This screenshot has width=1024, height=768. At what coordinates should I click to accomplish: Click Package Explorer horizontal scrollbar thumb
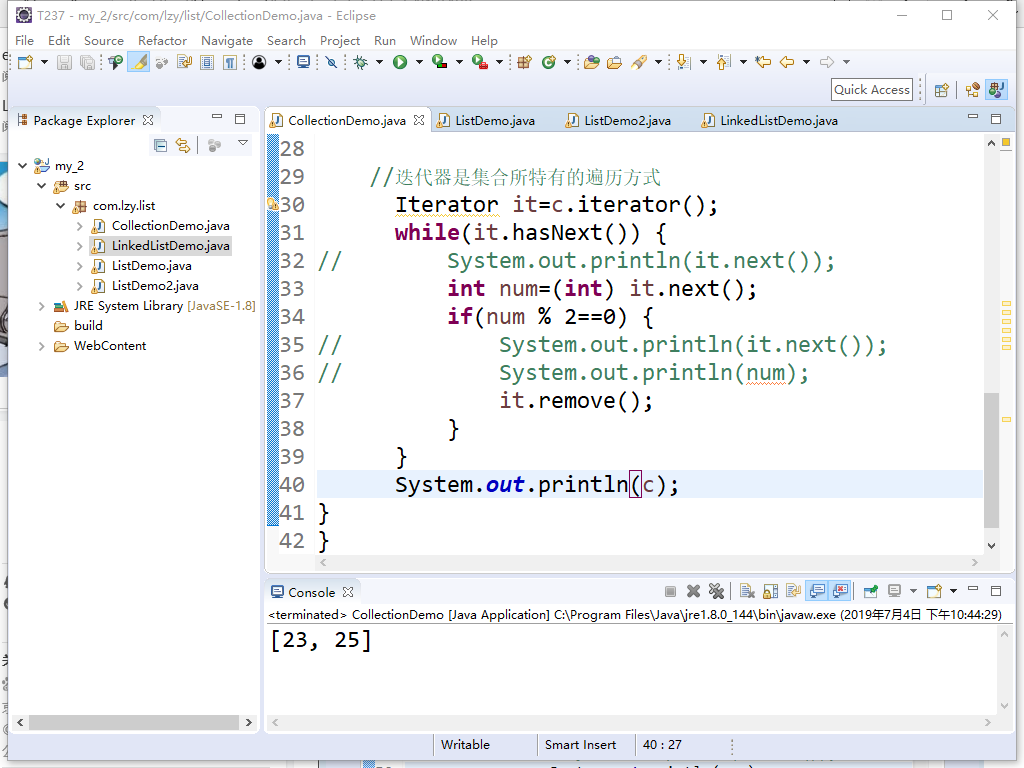point(134,722)
